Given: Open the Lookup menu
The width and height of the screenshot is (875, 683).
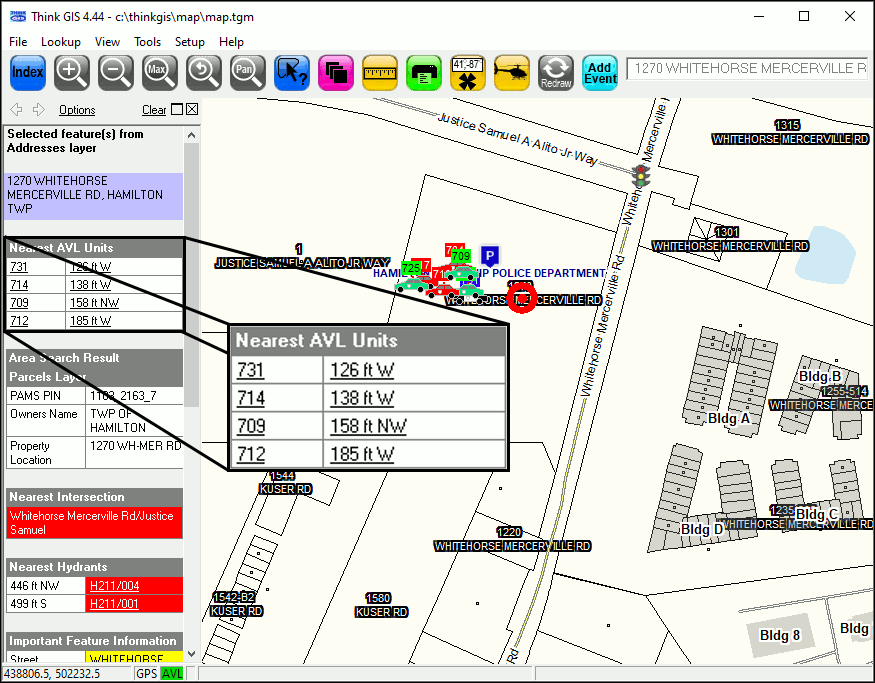Looking at the screenshot, I should [60, 42].
